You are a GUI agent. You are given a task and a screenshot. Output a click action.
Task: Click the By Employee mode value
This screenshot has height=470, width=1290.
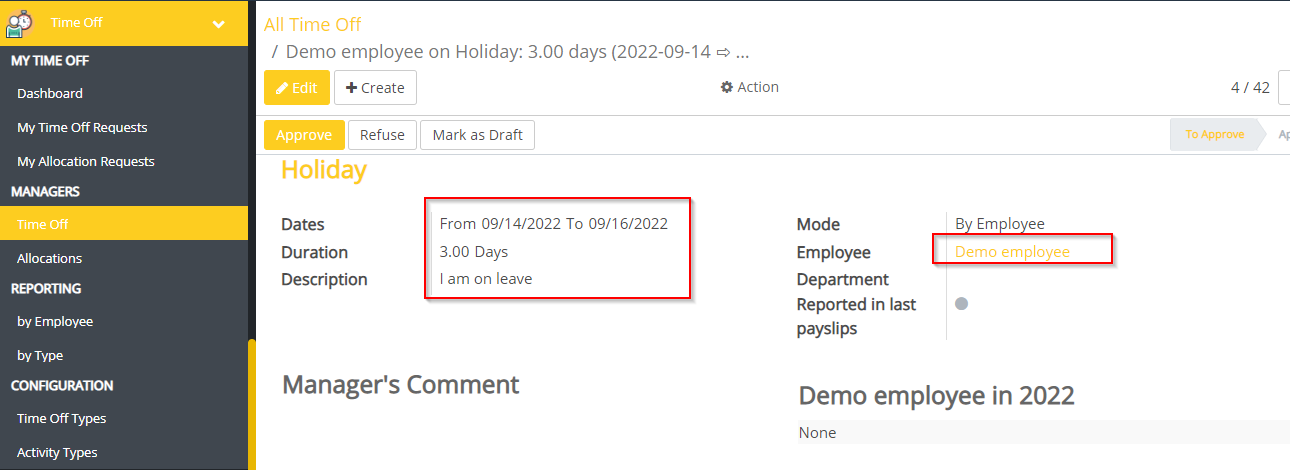[x=1000, y=224]
